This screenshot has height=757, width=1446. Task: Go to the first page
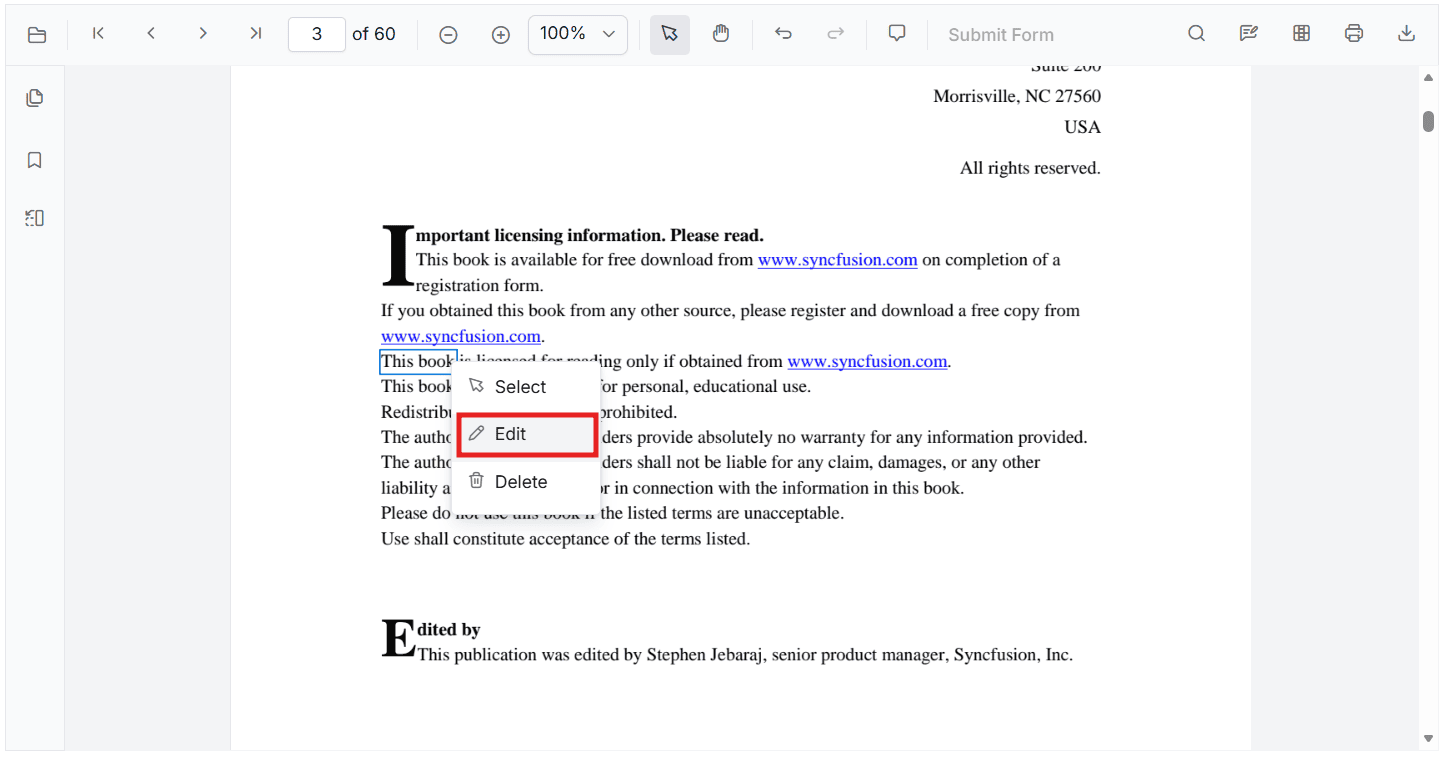(98, 34)
